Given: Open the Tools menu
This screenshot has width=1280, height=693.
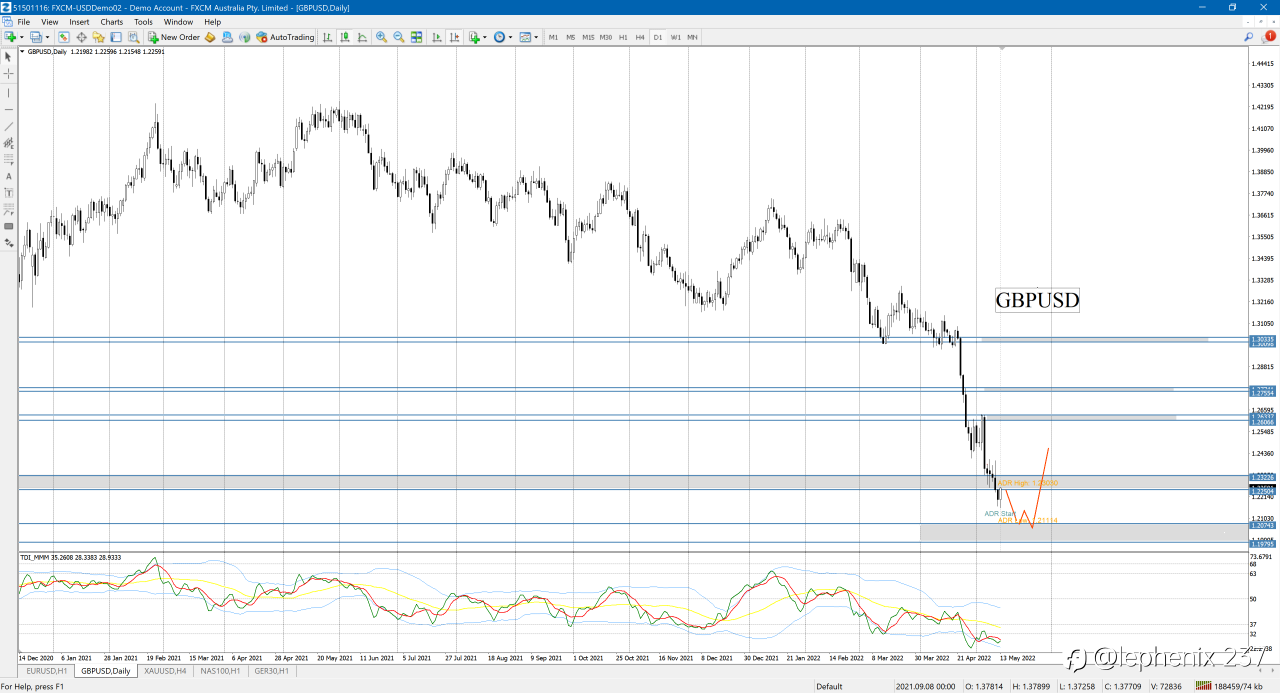Looking at the screenshot, I should (143, 21).
